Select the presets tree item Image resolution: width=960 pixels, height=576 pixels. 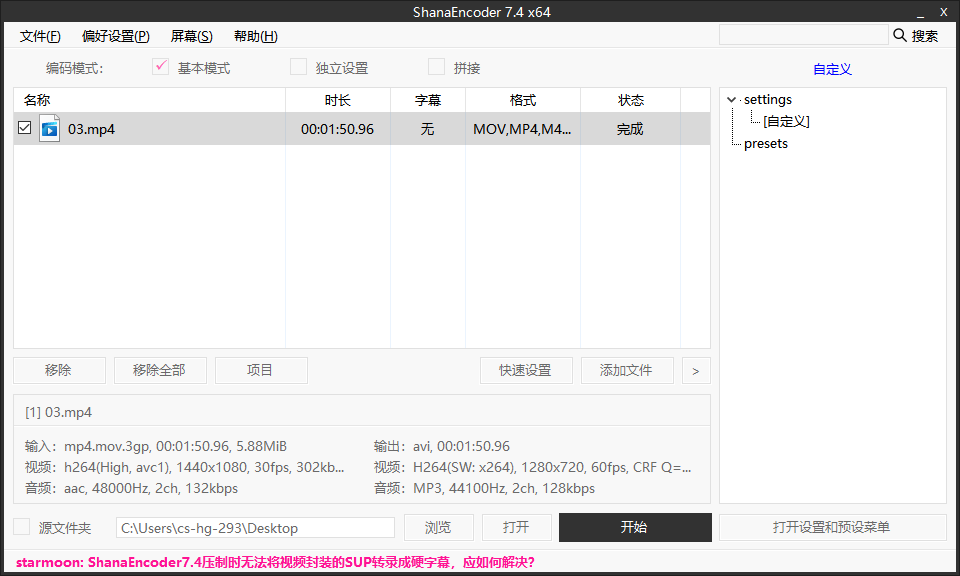pyautogui.click(x=766, y=143)
